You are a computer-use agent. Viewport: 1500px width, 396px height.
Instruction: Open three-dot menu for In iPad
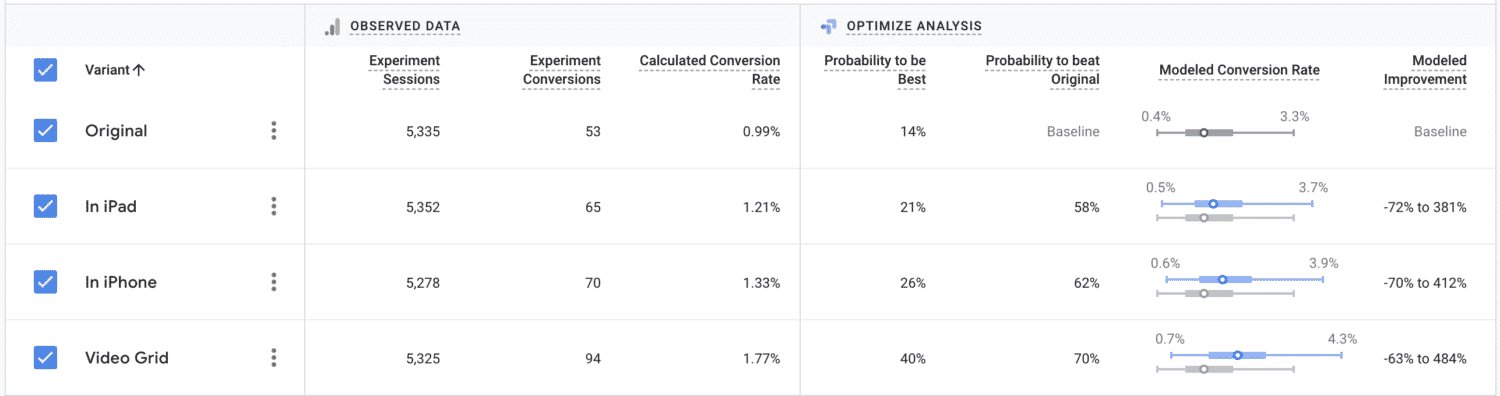274,206
